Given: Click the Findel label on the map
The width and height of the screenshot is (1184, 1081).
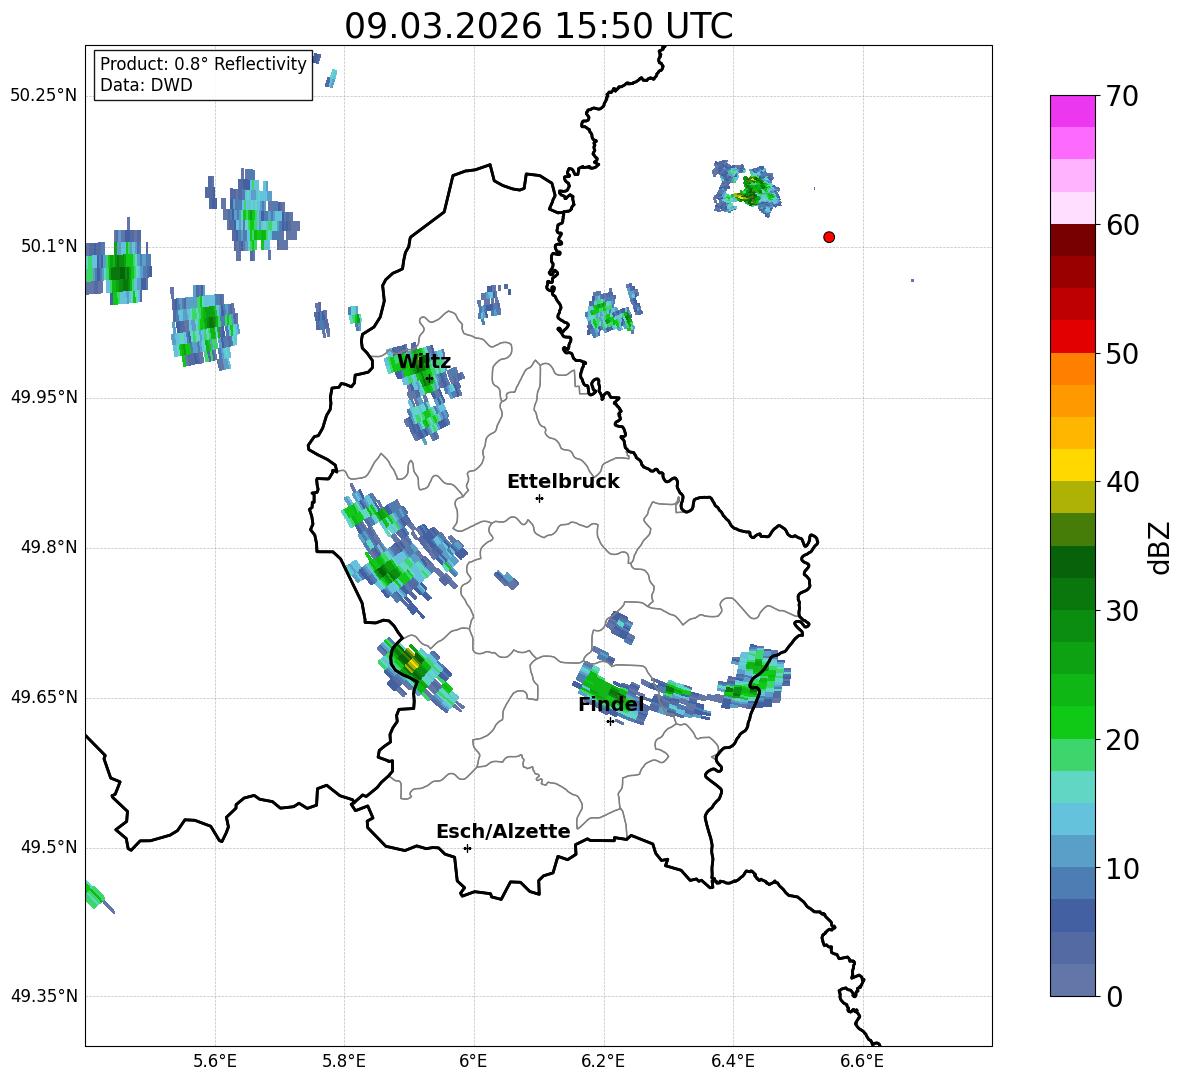Looking at the screenshot, I should 611,704.
